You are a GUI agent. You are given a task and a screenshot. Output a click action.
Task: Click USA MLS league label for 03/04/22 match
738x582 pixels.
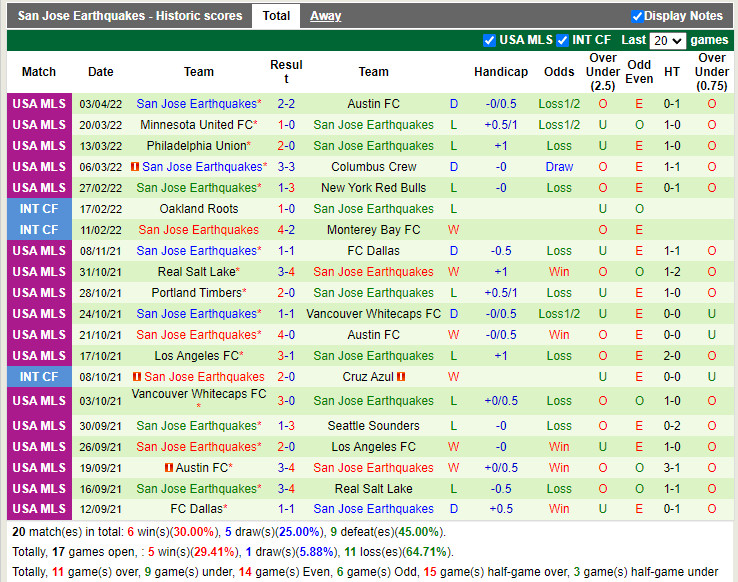39,104
